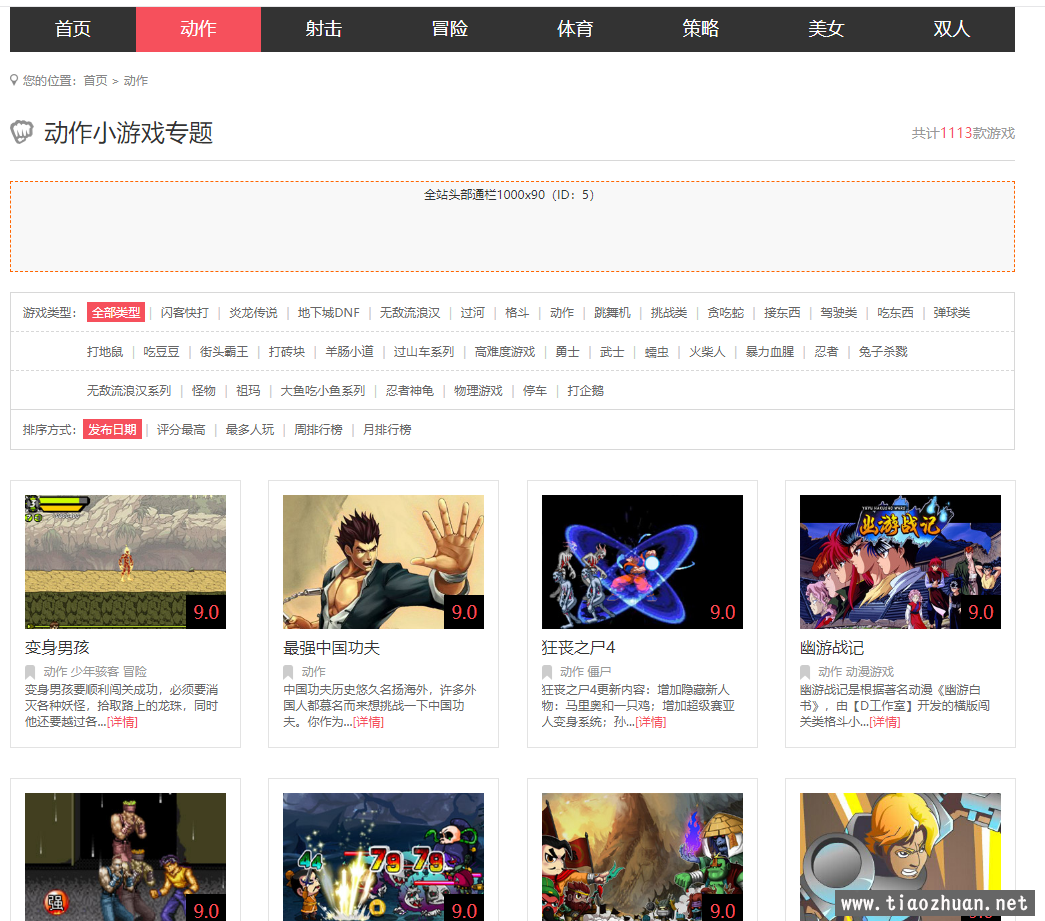Click the bookmark tag icon under 幽游战记
Viewport: 1045px width, 921px height.
805,672
